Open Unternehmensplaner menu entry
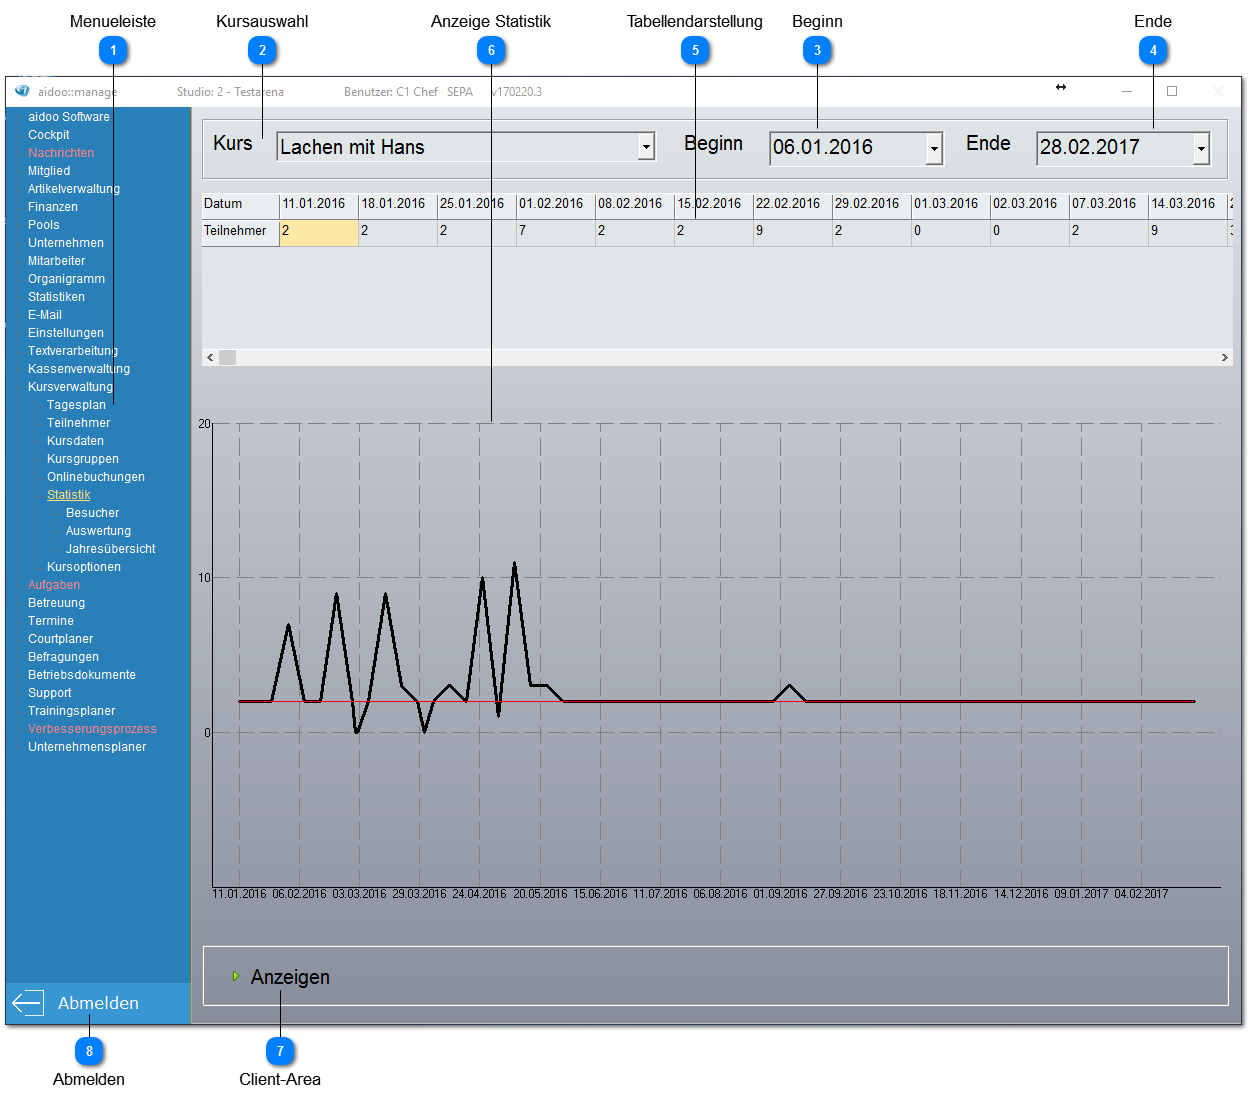The image size is (1251, 1105). click(x=87, y=747)
